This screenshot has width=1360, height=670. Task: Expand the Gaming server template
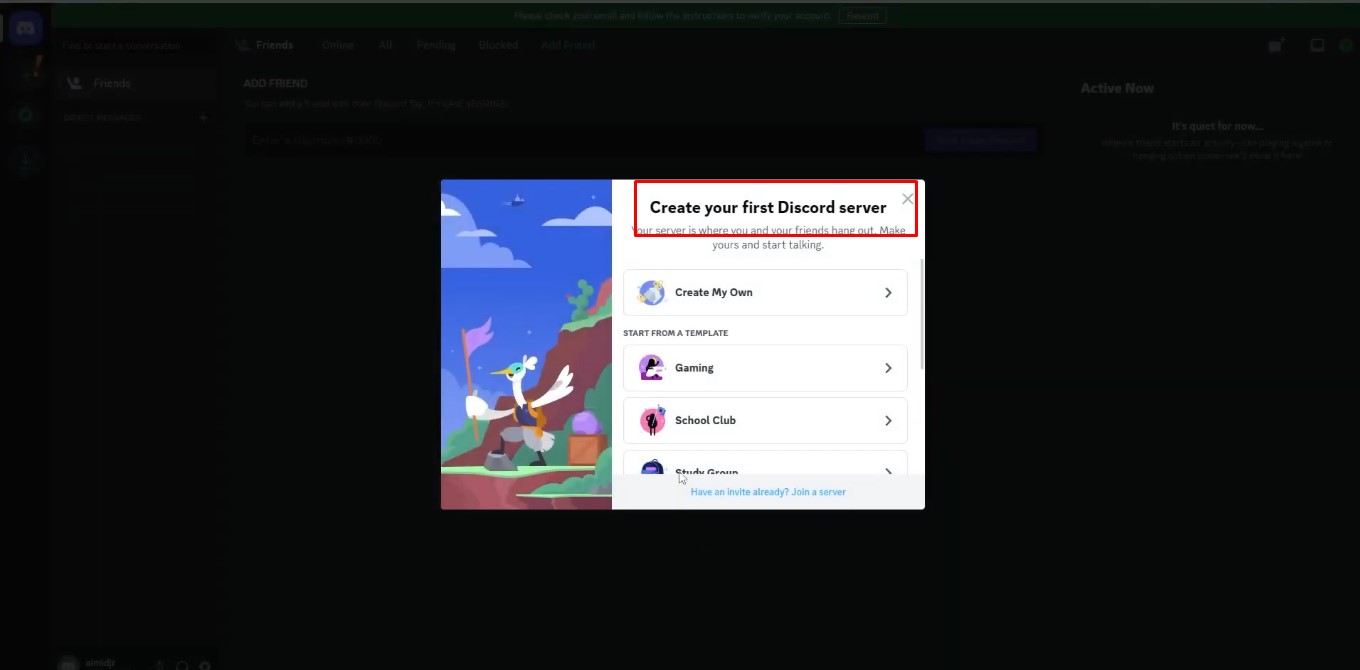(x=765, y=368)
